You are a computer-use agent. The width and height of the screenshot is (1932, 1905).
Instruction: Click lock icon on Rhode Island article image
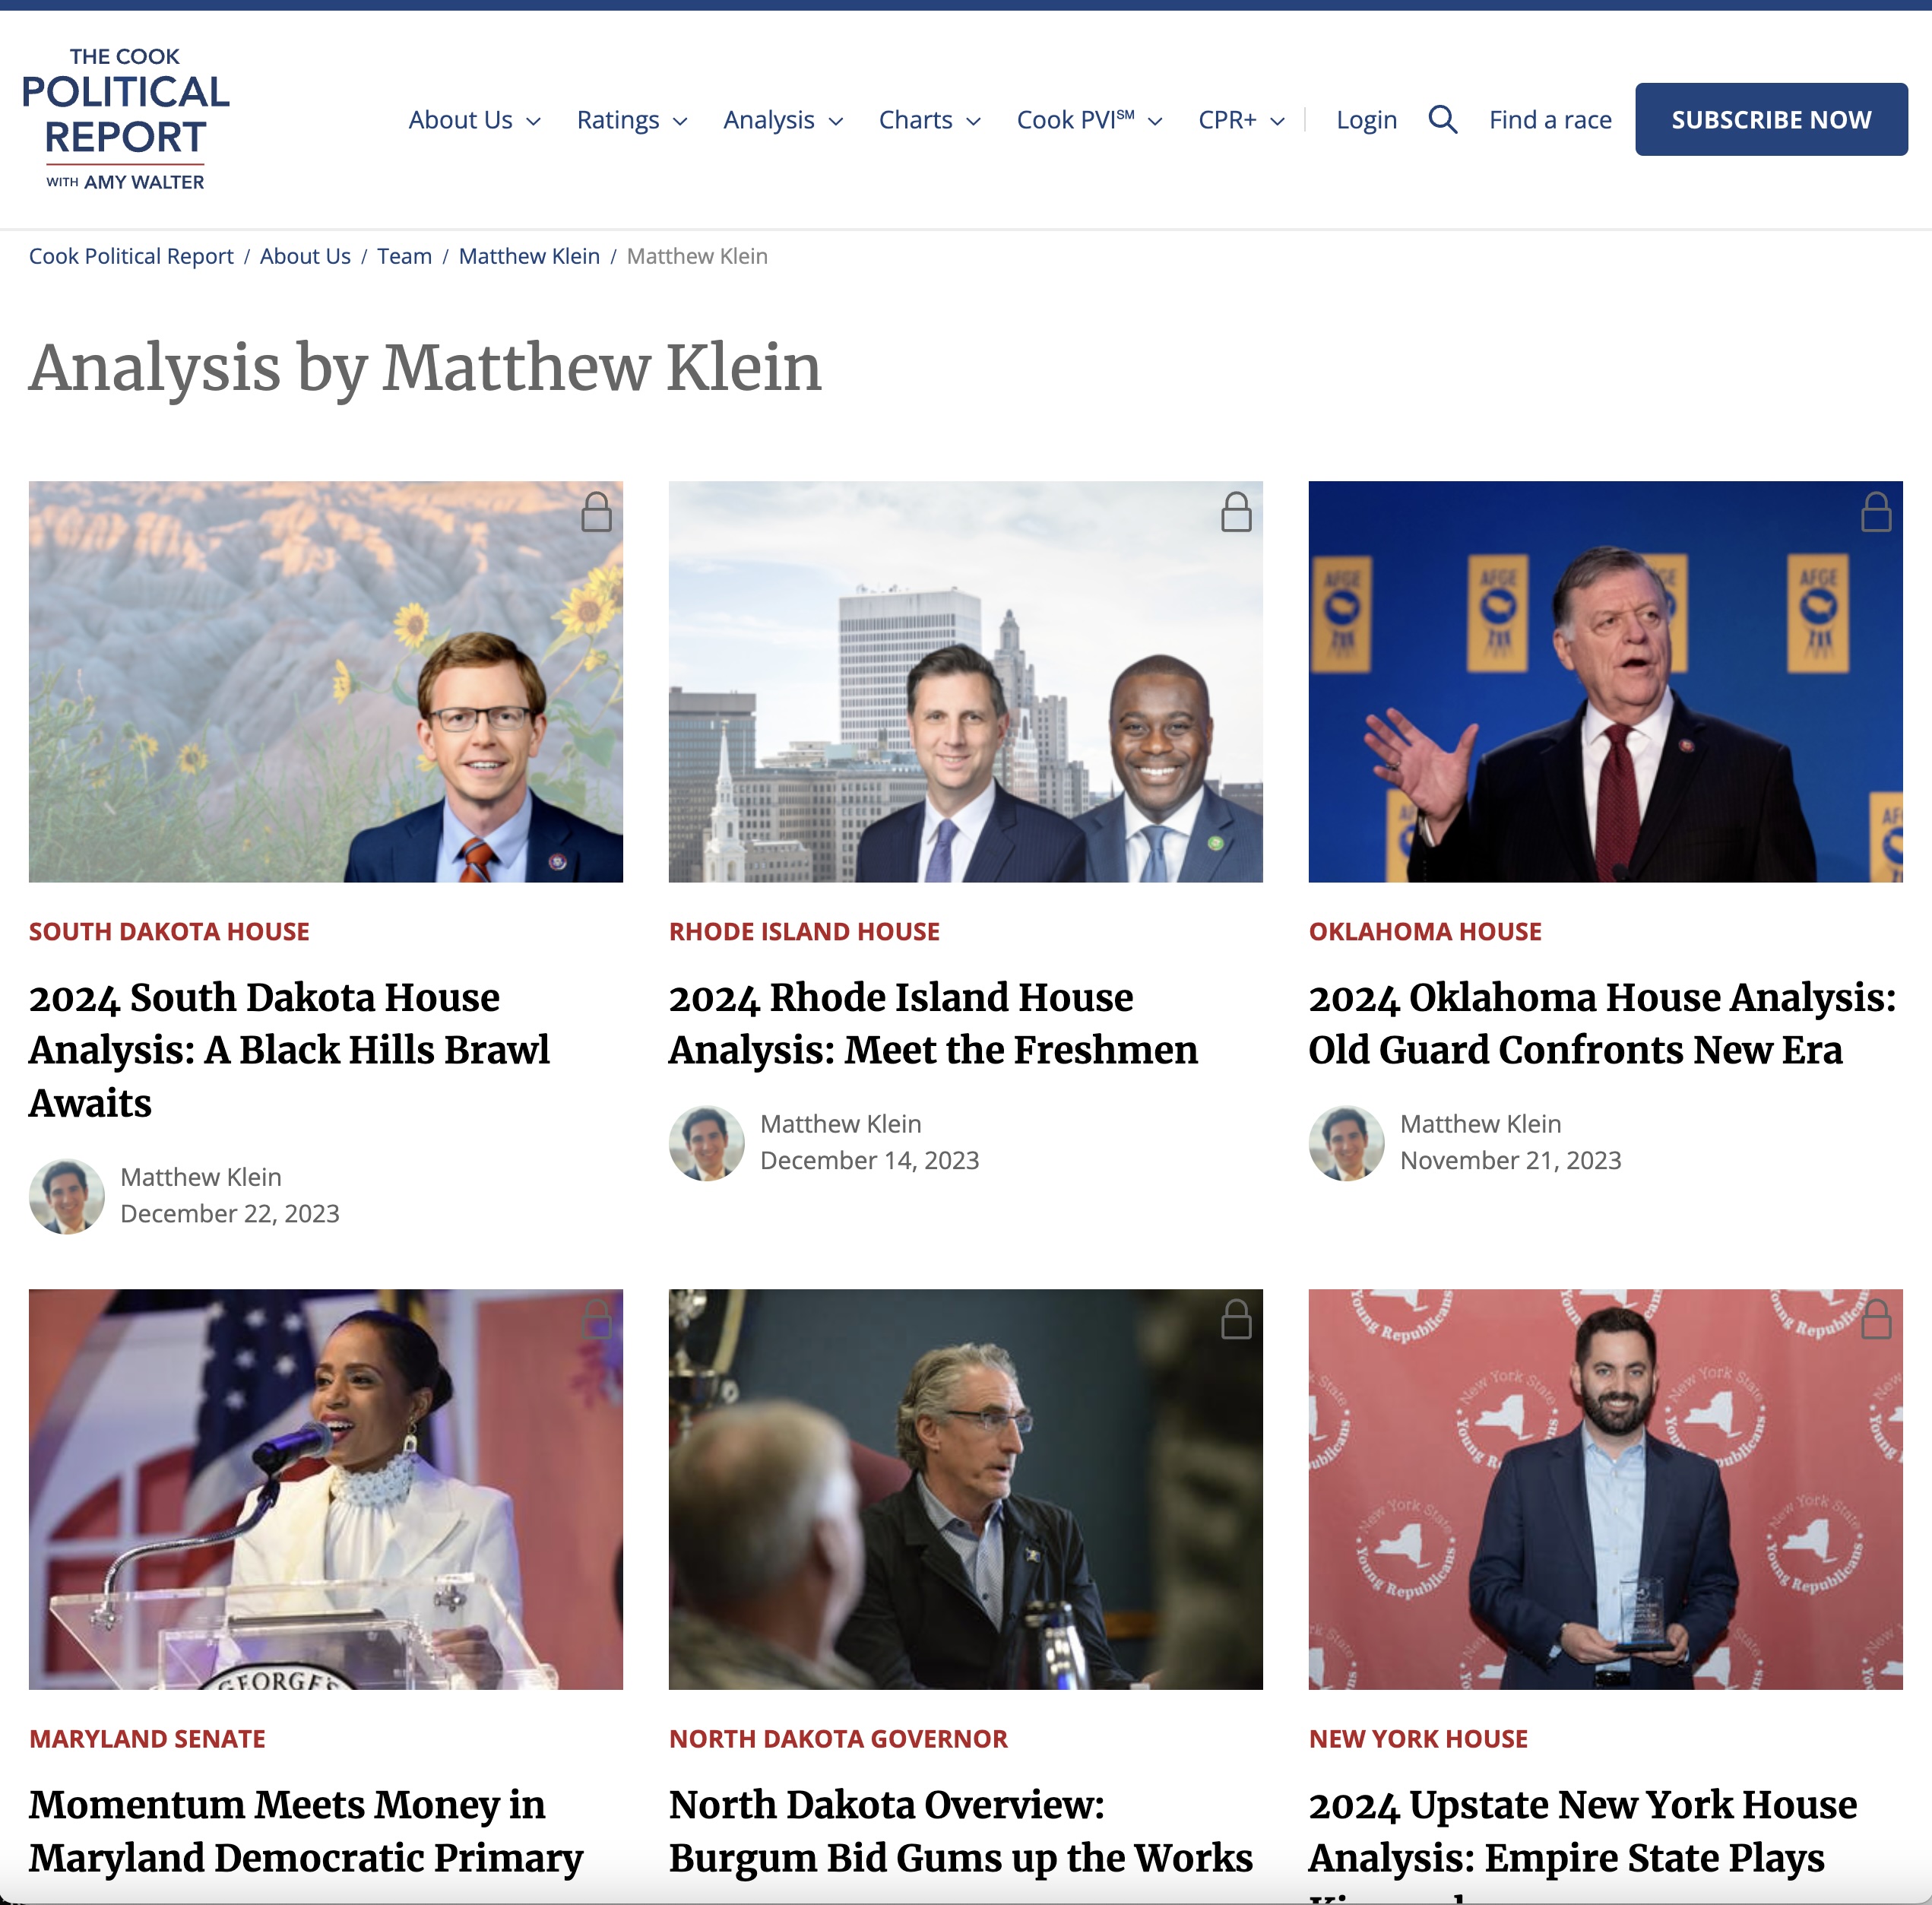[x=1236, y=511]
